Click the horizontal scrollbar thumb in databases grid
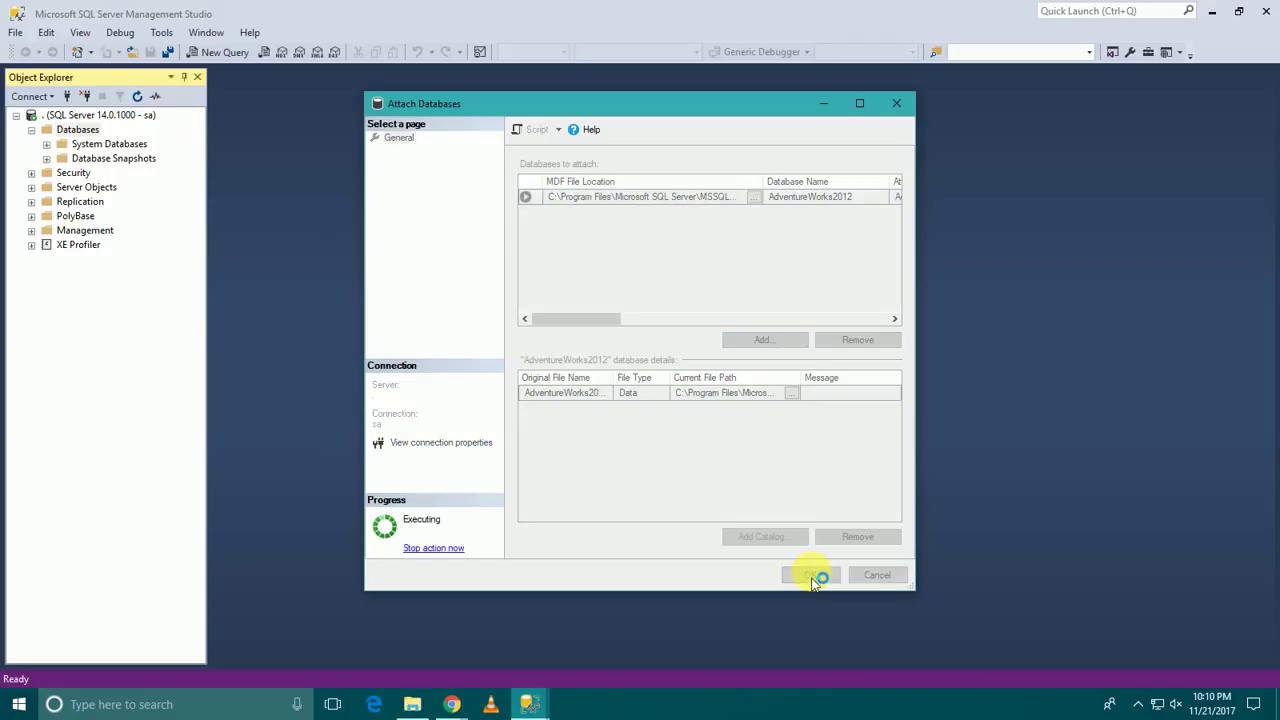The width and height of the screenshot is (1280, 720). [576, 319]
